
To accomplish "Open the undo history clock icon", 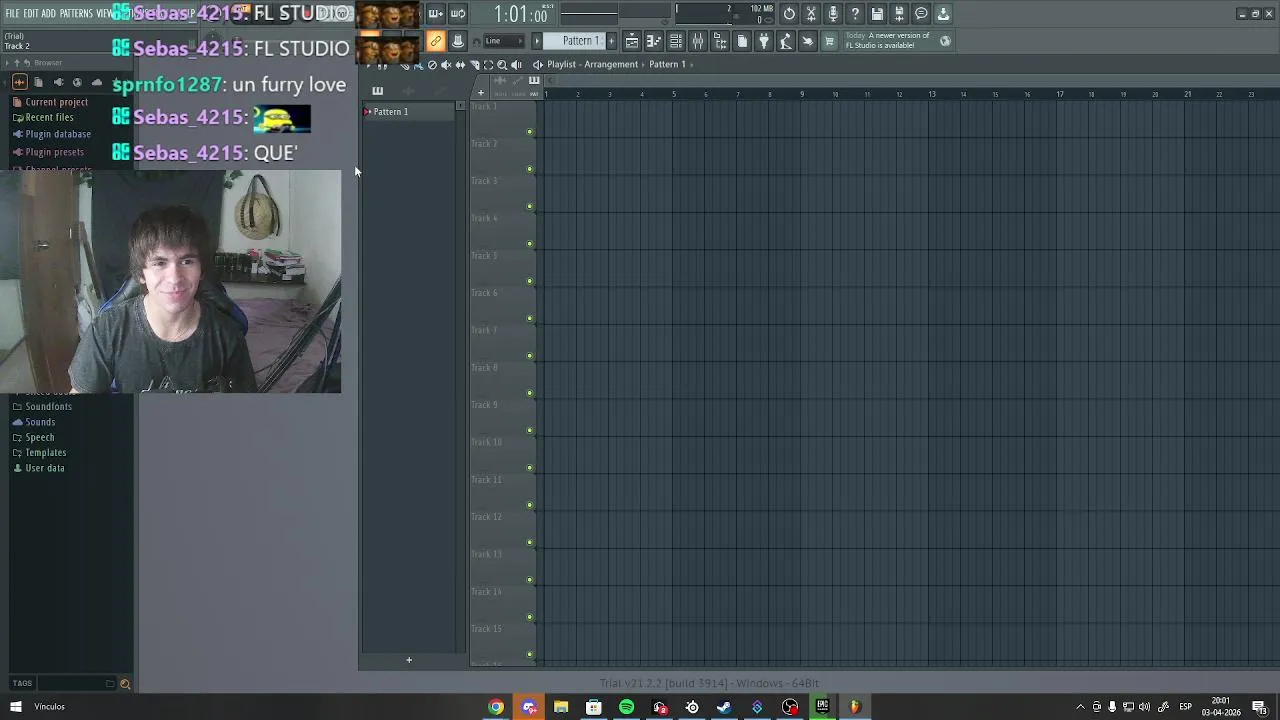I will (x=789, y=14).
